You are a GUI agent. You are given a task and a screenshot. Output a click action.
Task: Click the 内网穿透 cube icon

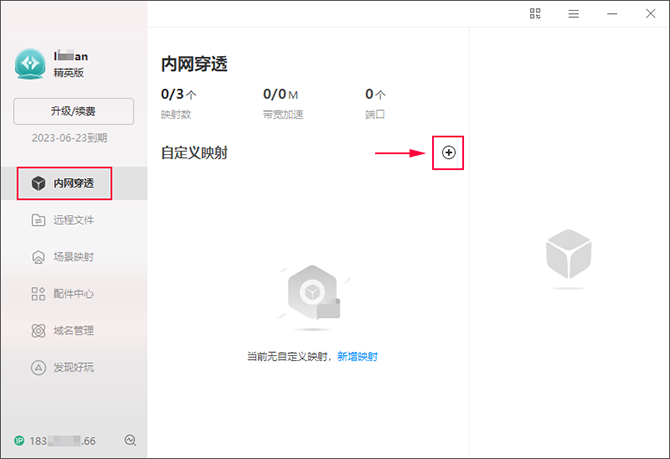(x=38, y=183)
